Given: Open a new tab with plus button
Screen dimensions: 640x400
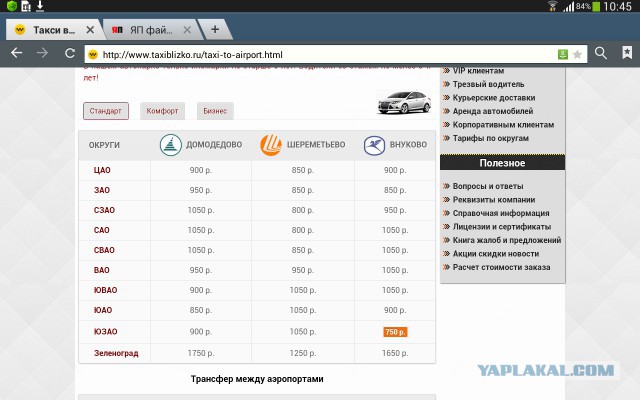Looking at the screenshot, I should tap(215, 29).
